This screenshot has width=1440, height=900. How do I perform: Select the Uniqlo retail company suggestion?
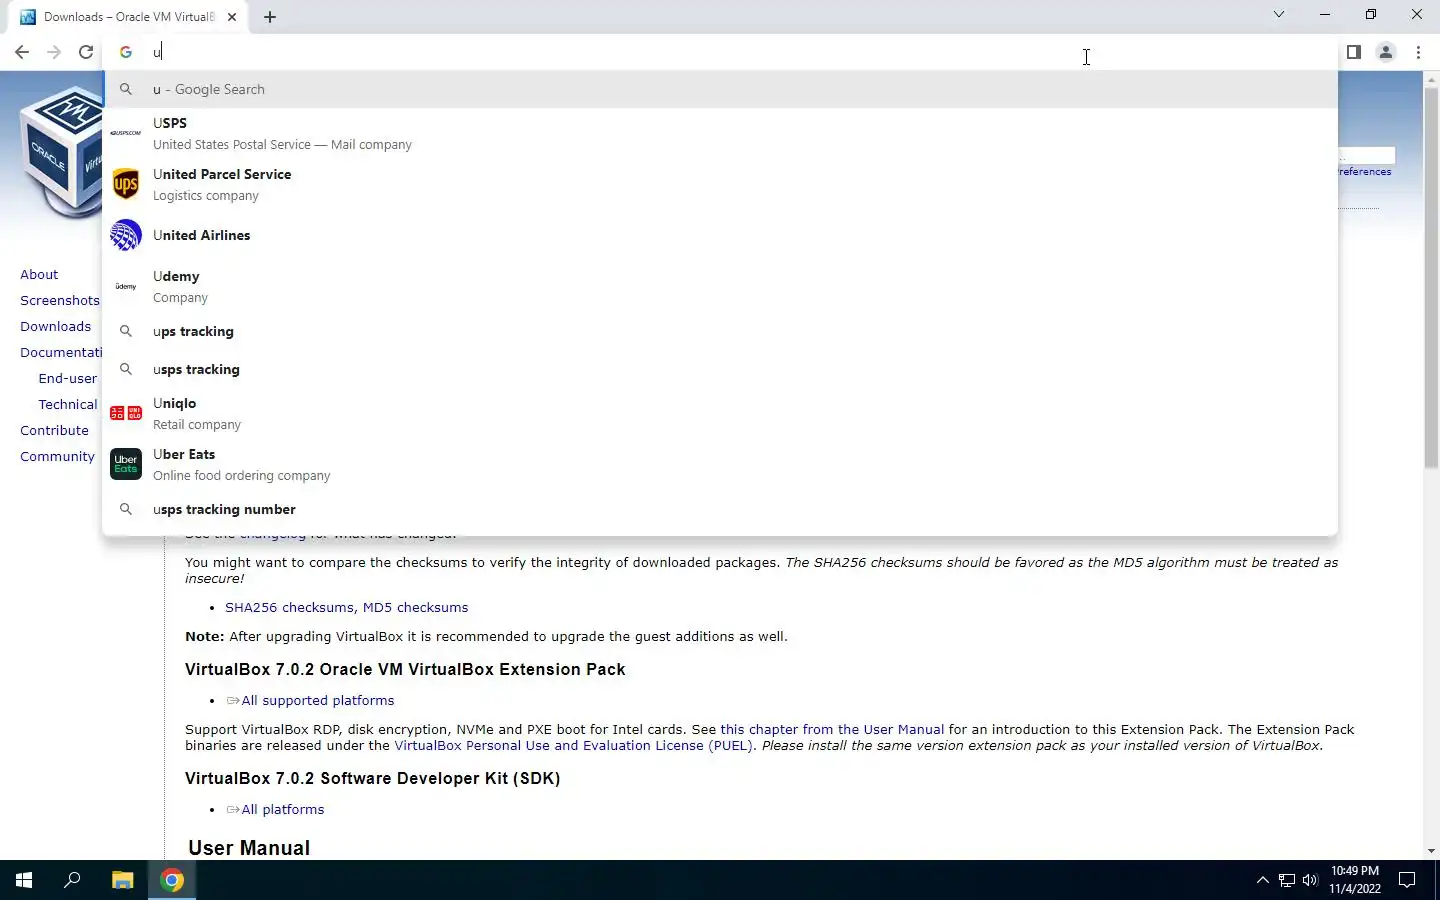pyautogui.click(x=720, y=413)
